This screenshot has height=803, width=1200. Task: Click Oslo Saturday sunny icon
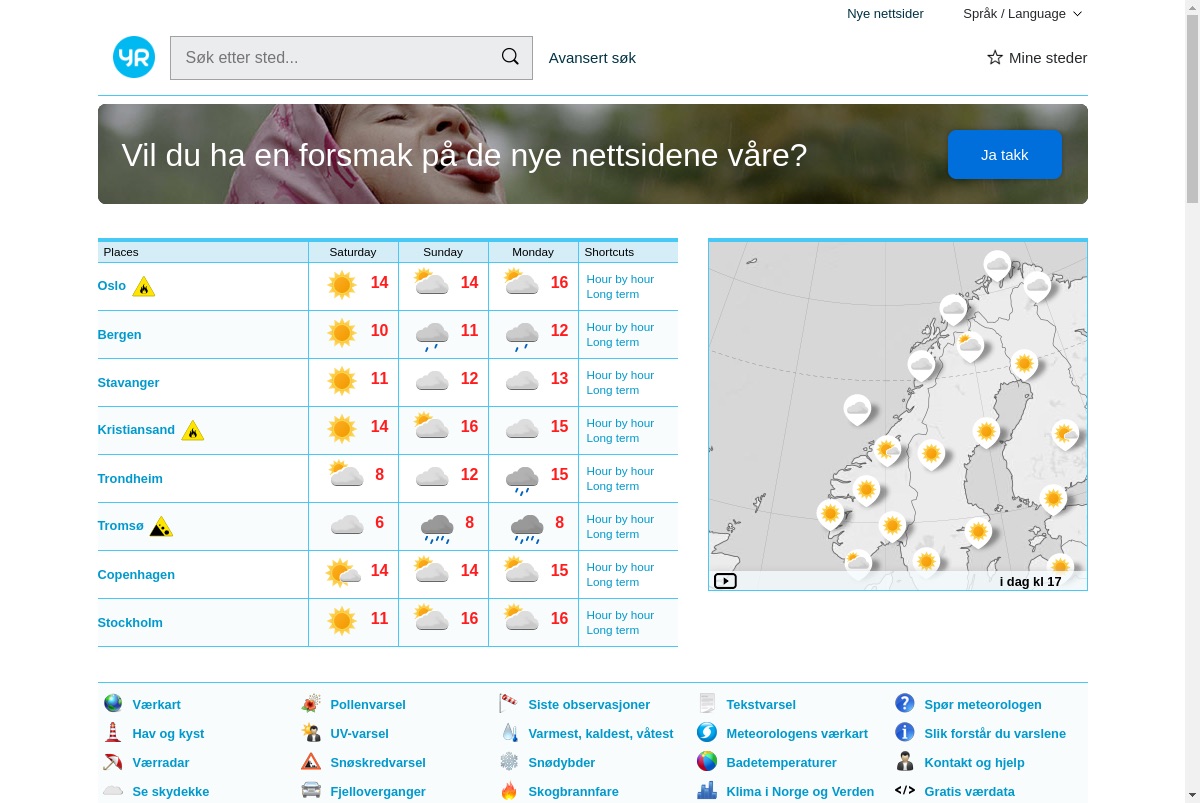click(x=342, y=285)
